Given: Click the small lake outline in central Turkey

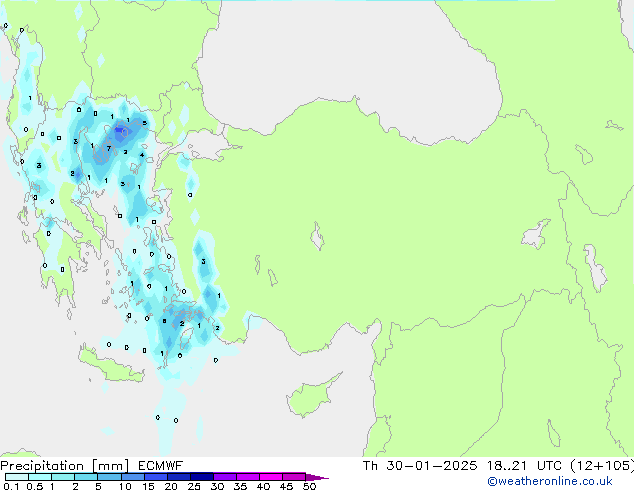Looking at the screenshot, I should (x=319, y=238).
